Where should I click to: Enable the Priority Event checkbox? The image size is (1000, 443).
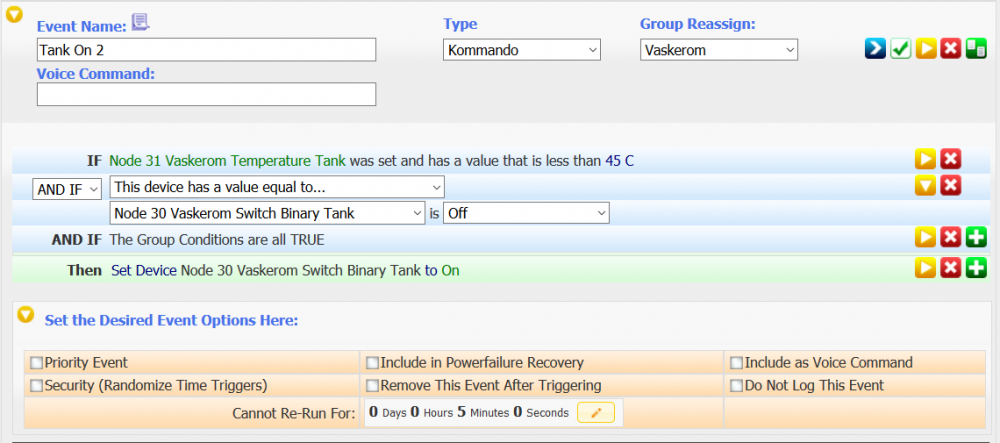[x=37, y=363]
